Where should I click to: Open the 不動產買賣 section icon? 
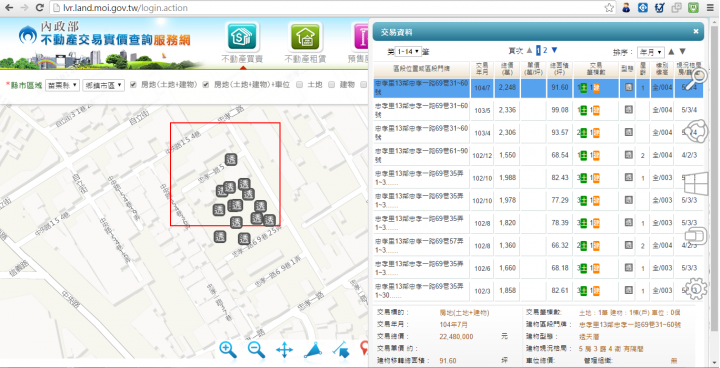242,37
